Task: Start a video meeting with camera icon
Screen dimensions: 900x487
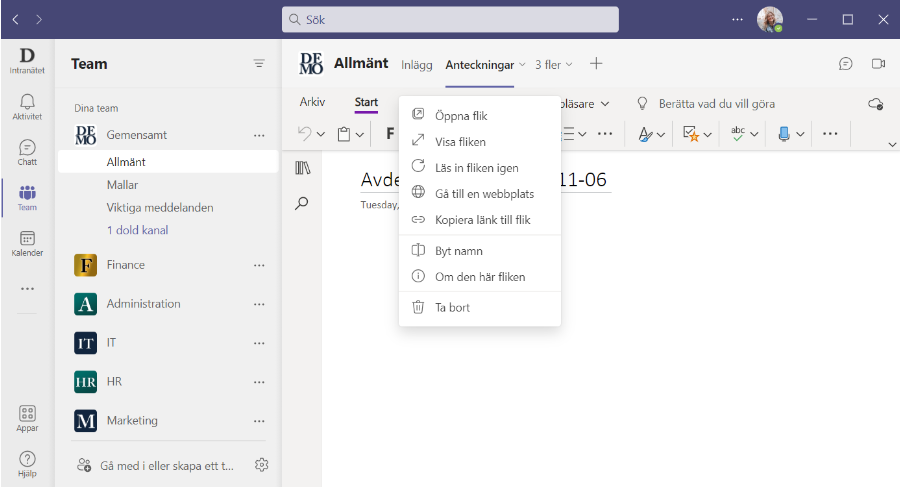Action: [878, 64]
